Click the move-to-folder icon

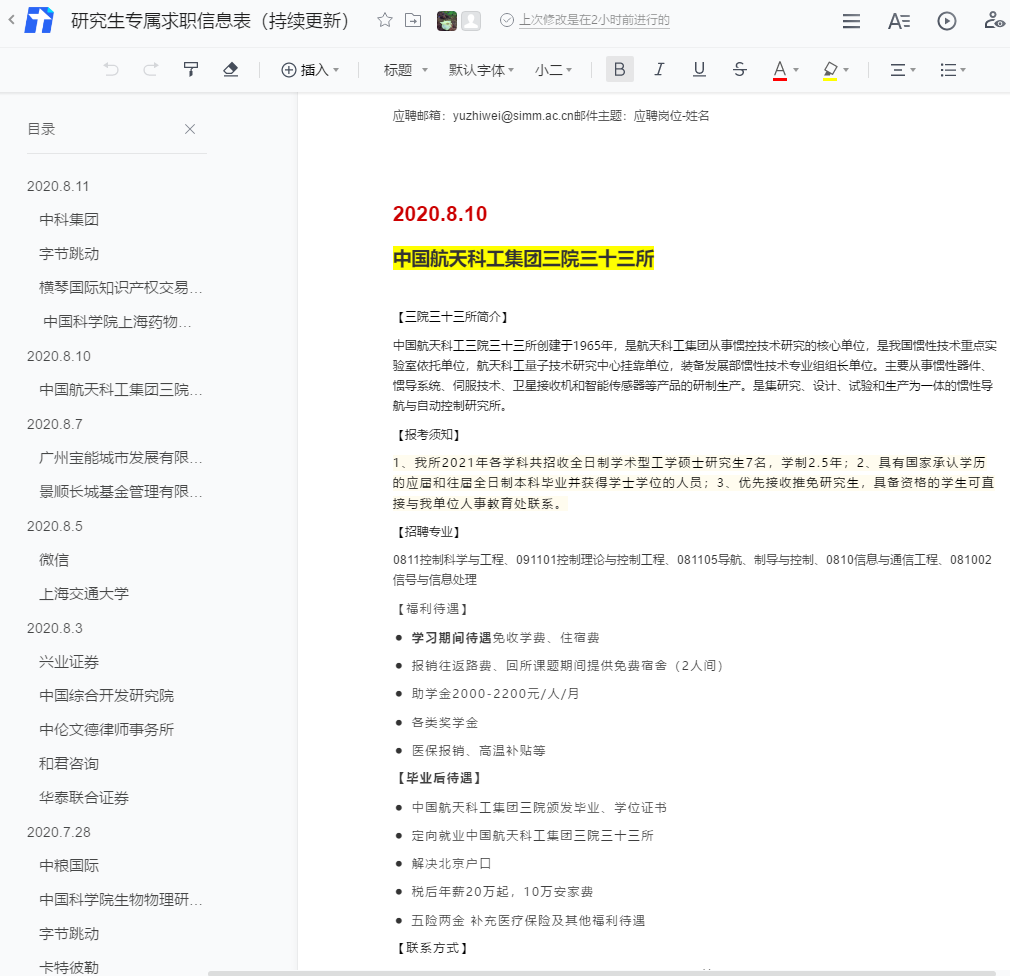pos(413,20)
